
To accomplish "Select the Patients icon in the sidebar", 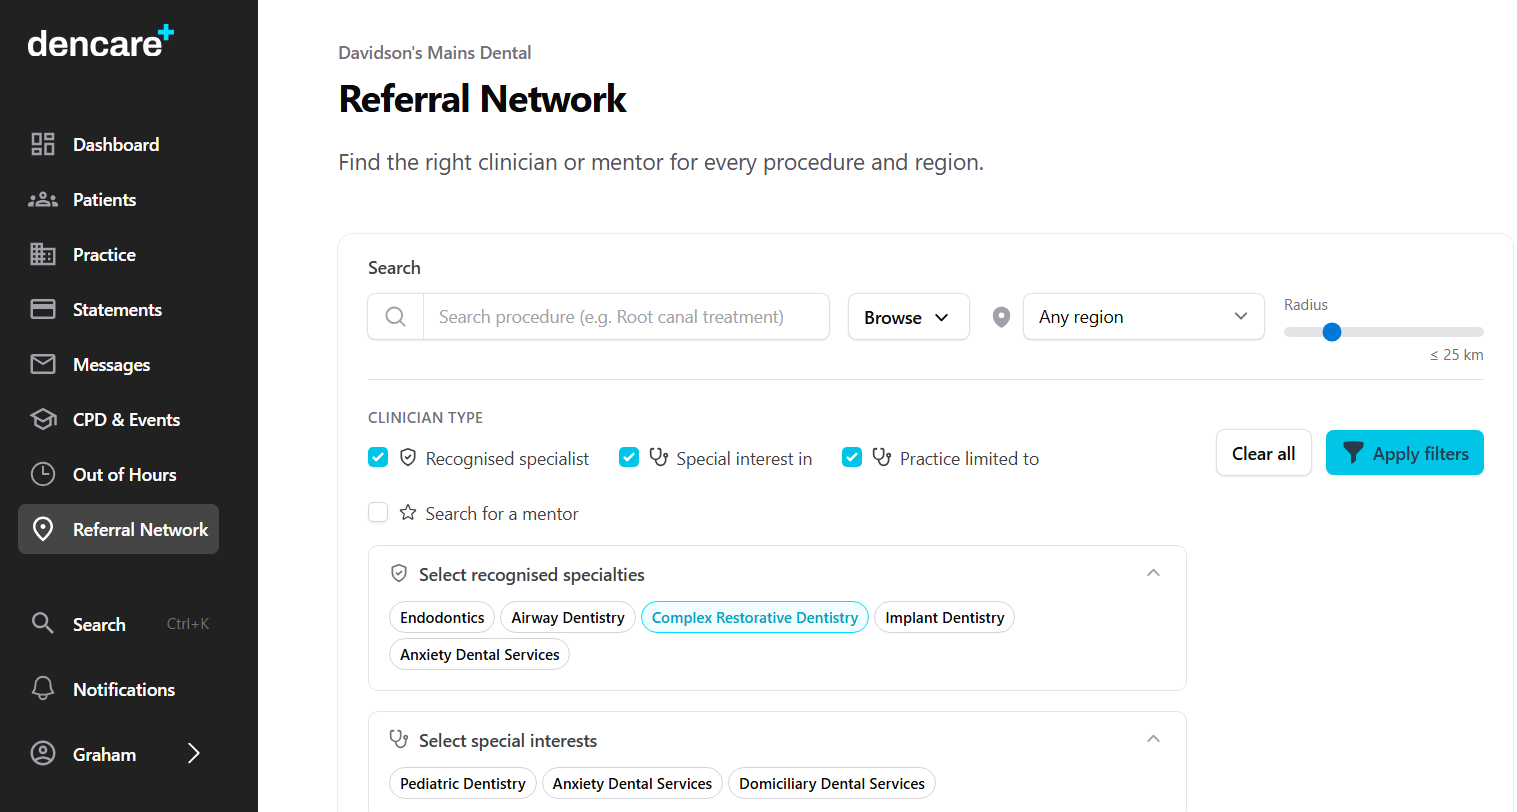I will 42,199.
